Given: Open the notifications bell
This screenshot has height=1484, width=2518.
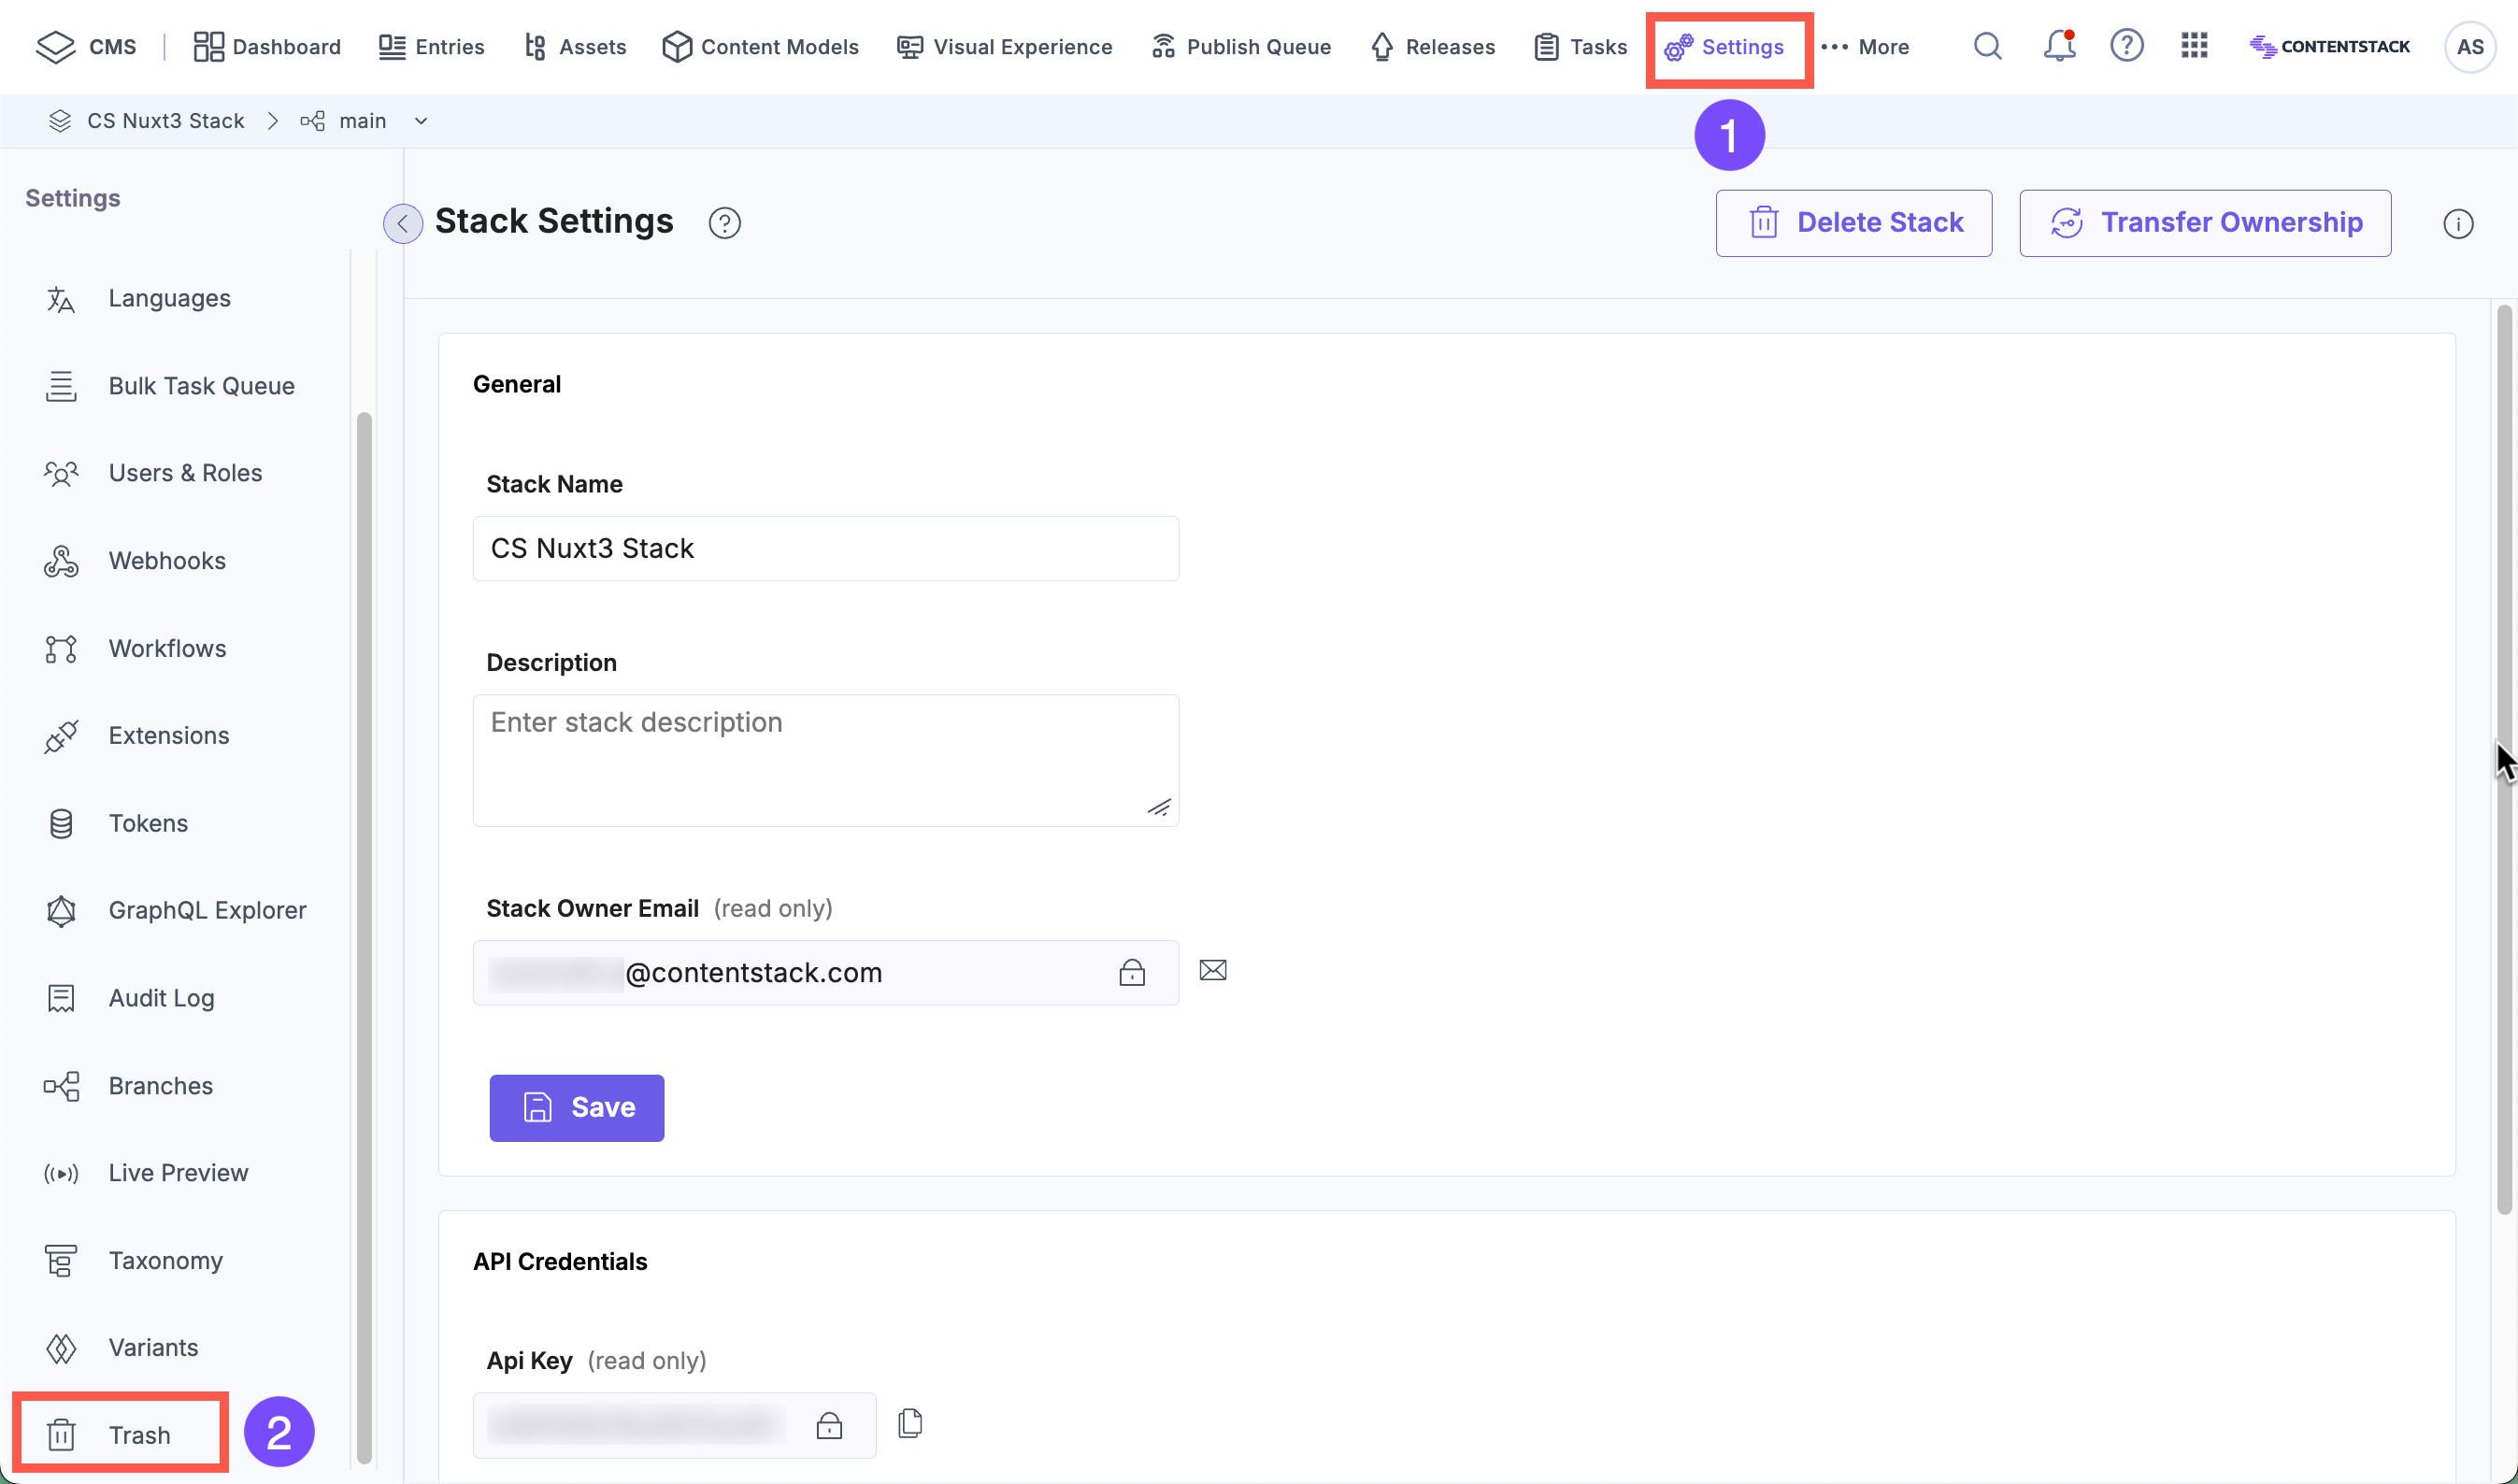Looking at the screenshot, I should pyautogui.click(x=2059, y=46).
